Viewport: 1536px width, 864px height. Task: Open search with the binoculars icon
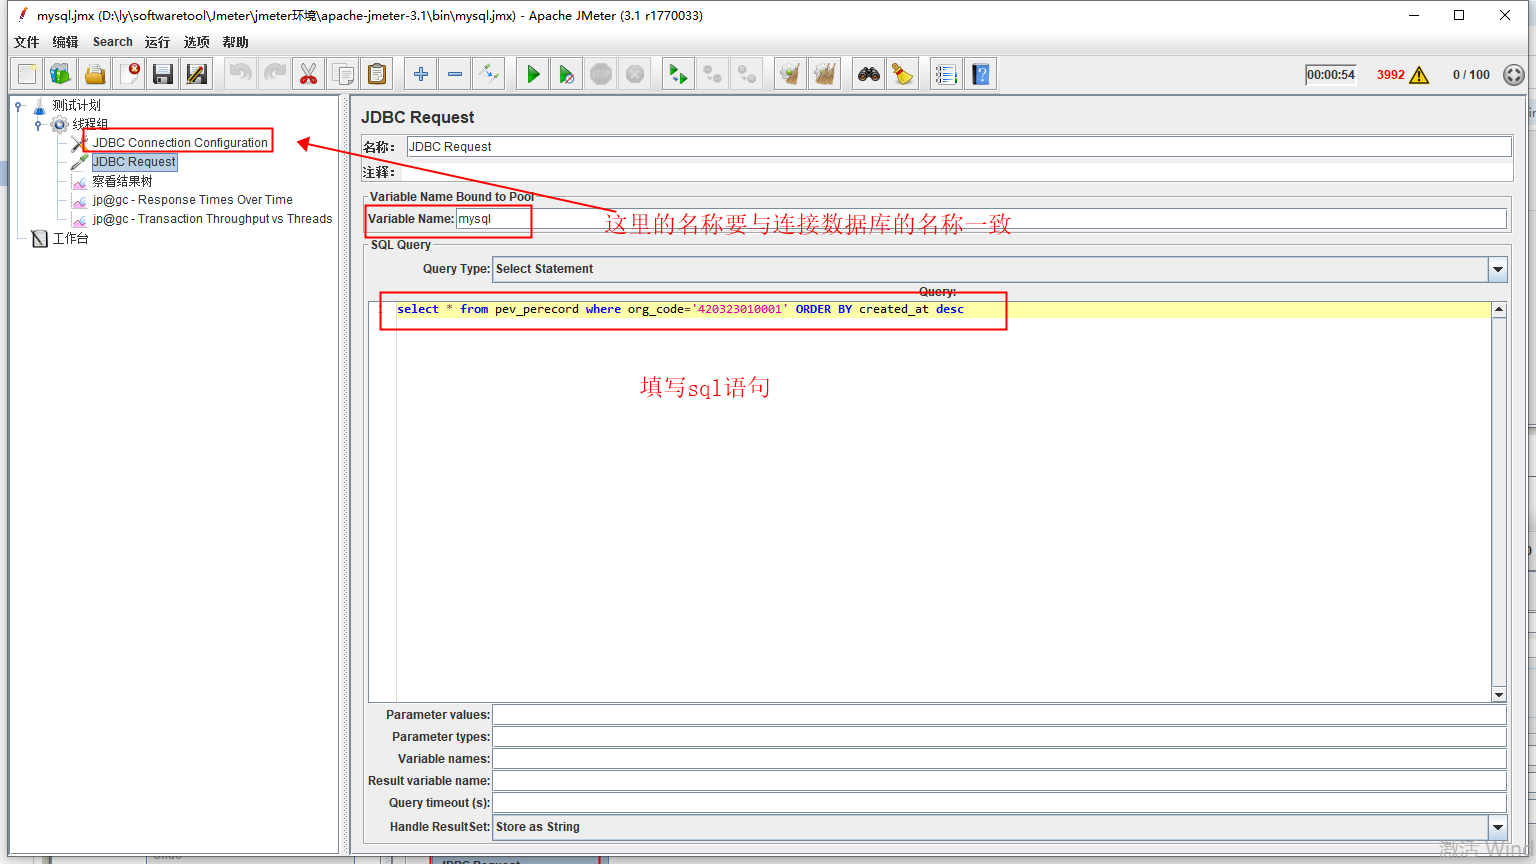point(869,74)
